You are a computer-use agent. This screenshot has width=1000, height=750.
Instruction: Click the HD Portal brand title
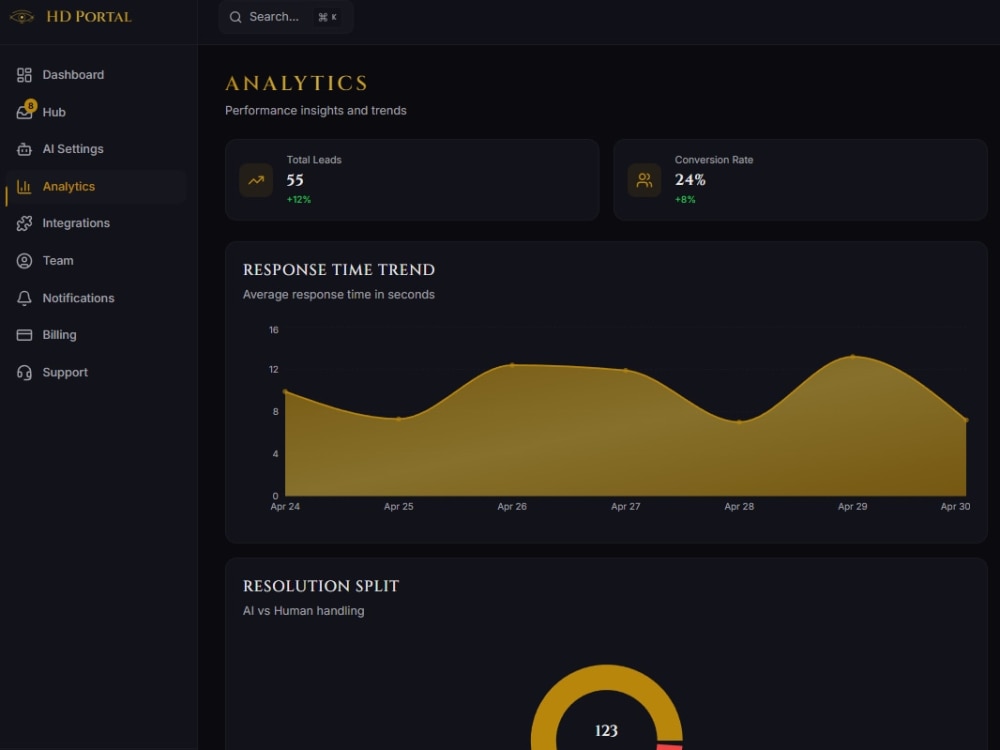pyautogui.click(x=89, y=17)
